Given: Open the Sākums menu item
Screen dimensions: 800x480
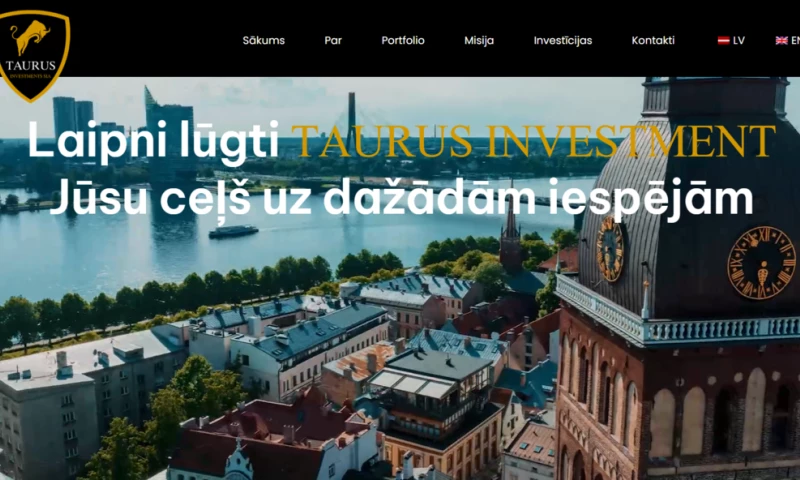Looking at the screenshot, I should click(x=264, y=40).
